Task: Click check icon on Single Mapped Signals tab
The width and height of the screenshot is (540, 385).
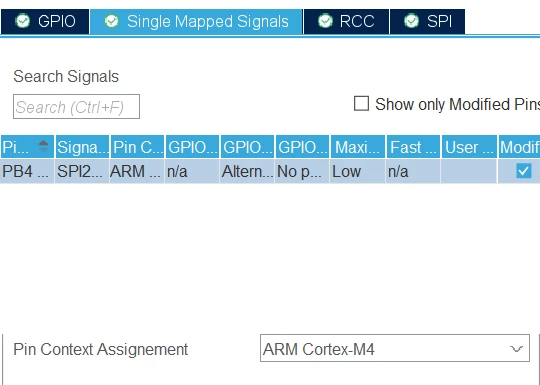Action: [112, 21]
